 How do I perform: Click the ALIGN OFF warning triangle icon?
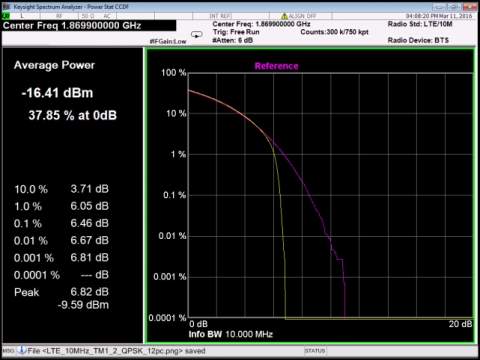(284, 16)
